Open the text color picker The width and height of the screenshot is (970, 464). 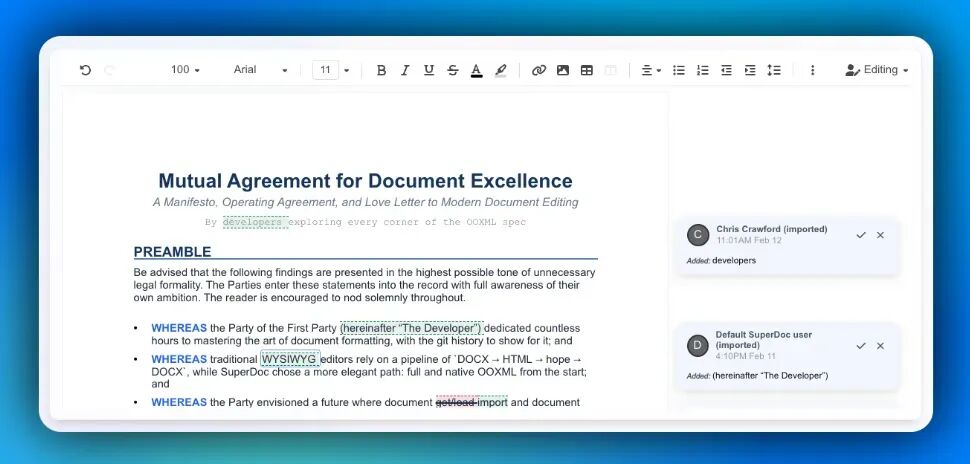(476, 71)
